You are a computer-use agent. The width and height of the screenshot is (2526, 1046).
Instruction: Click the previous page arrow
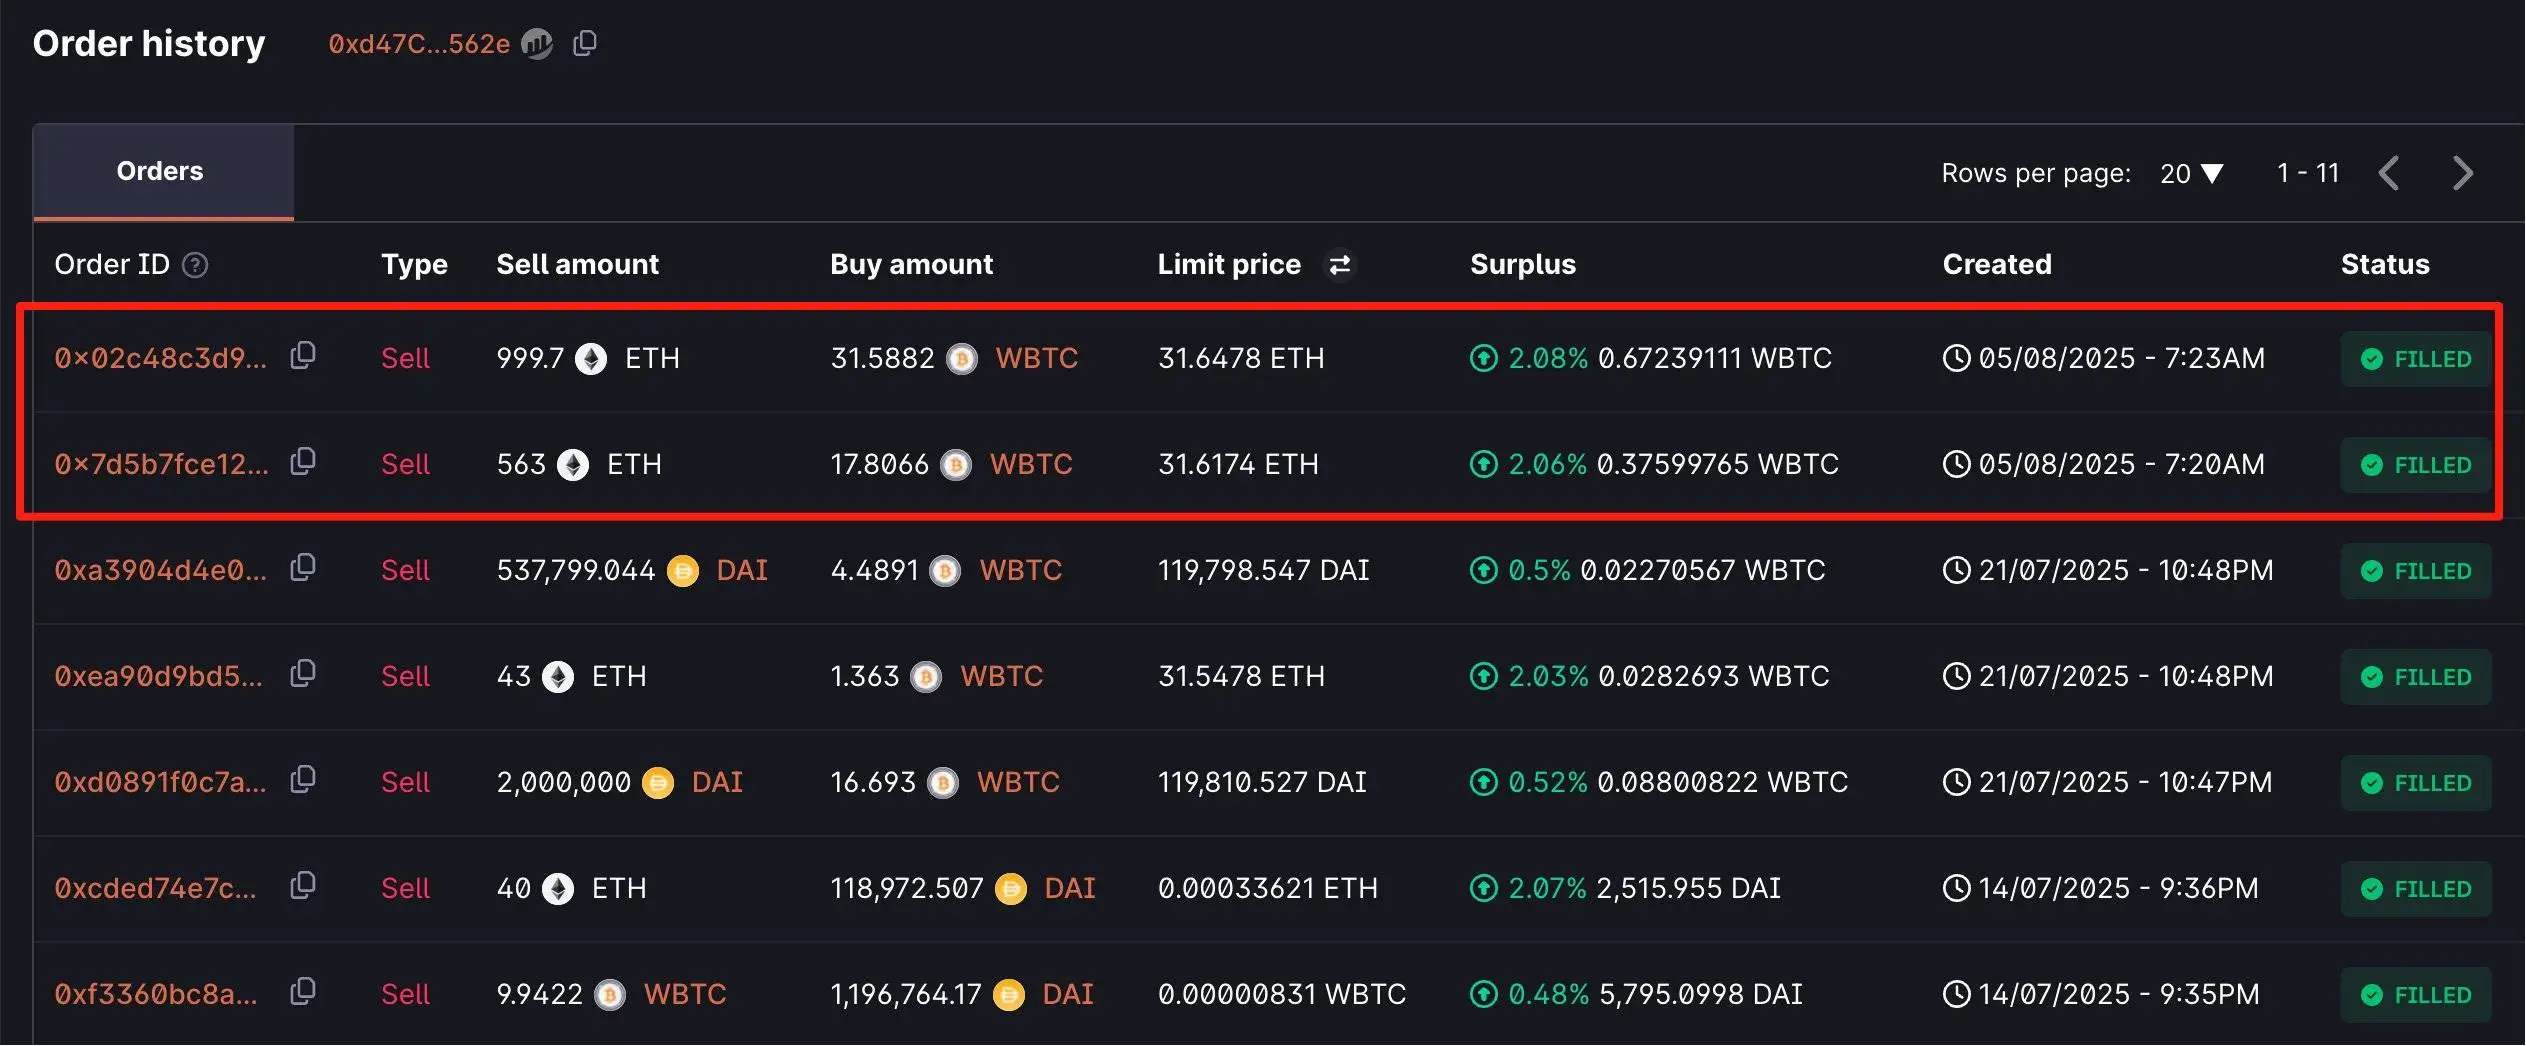click(2390, 172)
